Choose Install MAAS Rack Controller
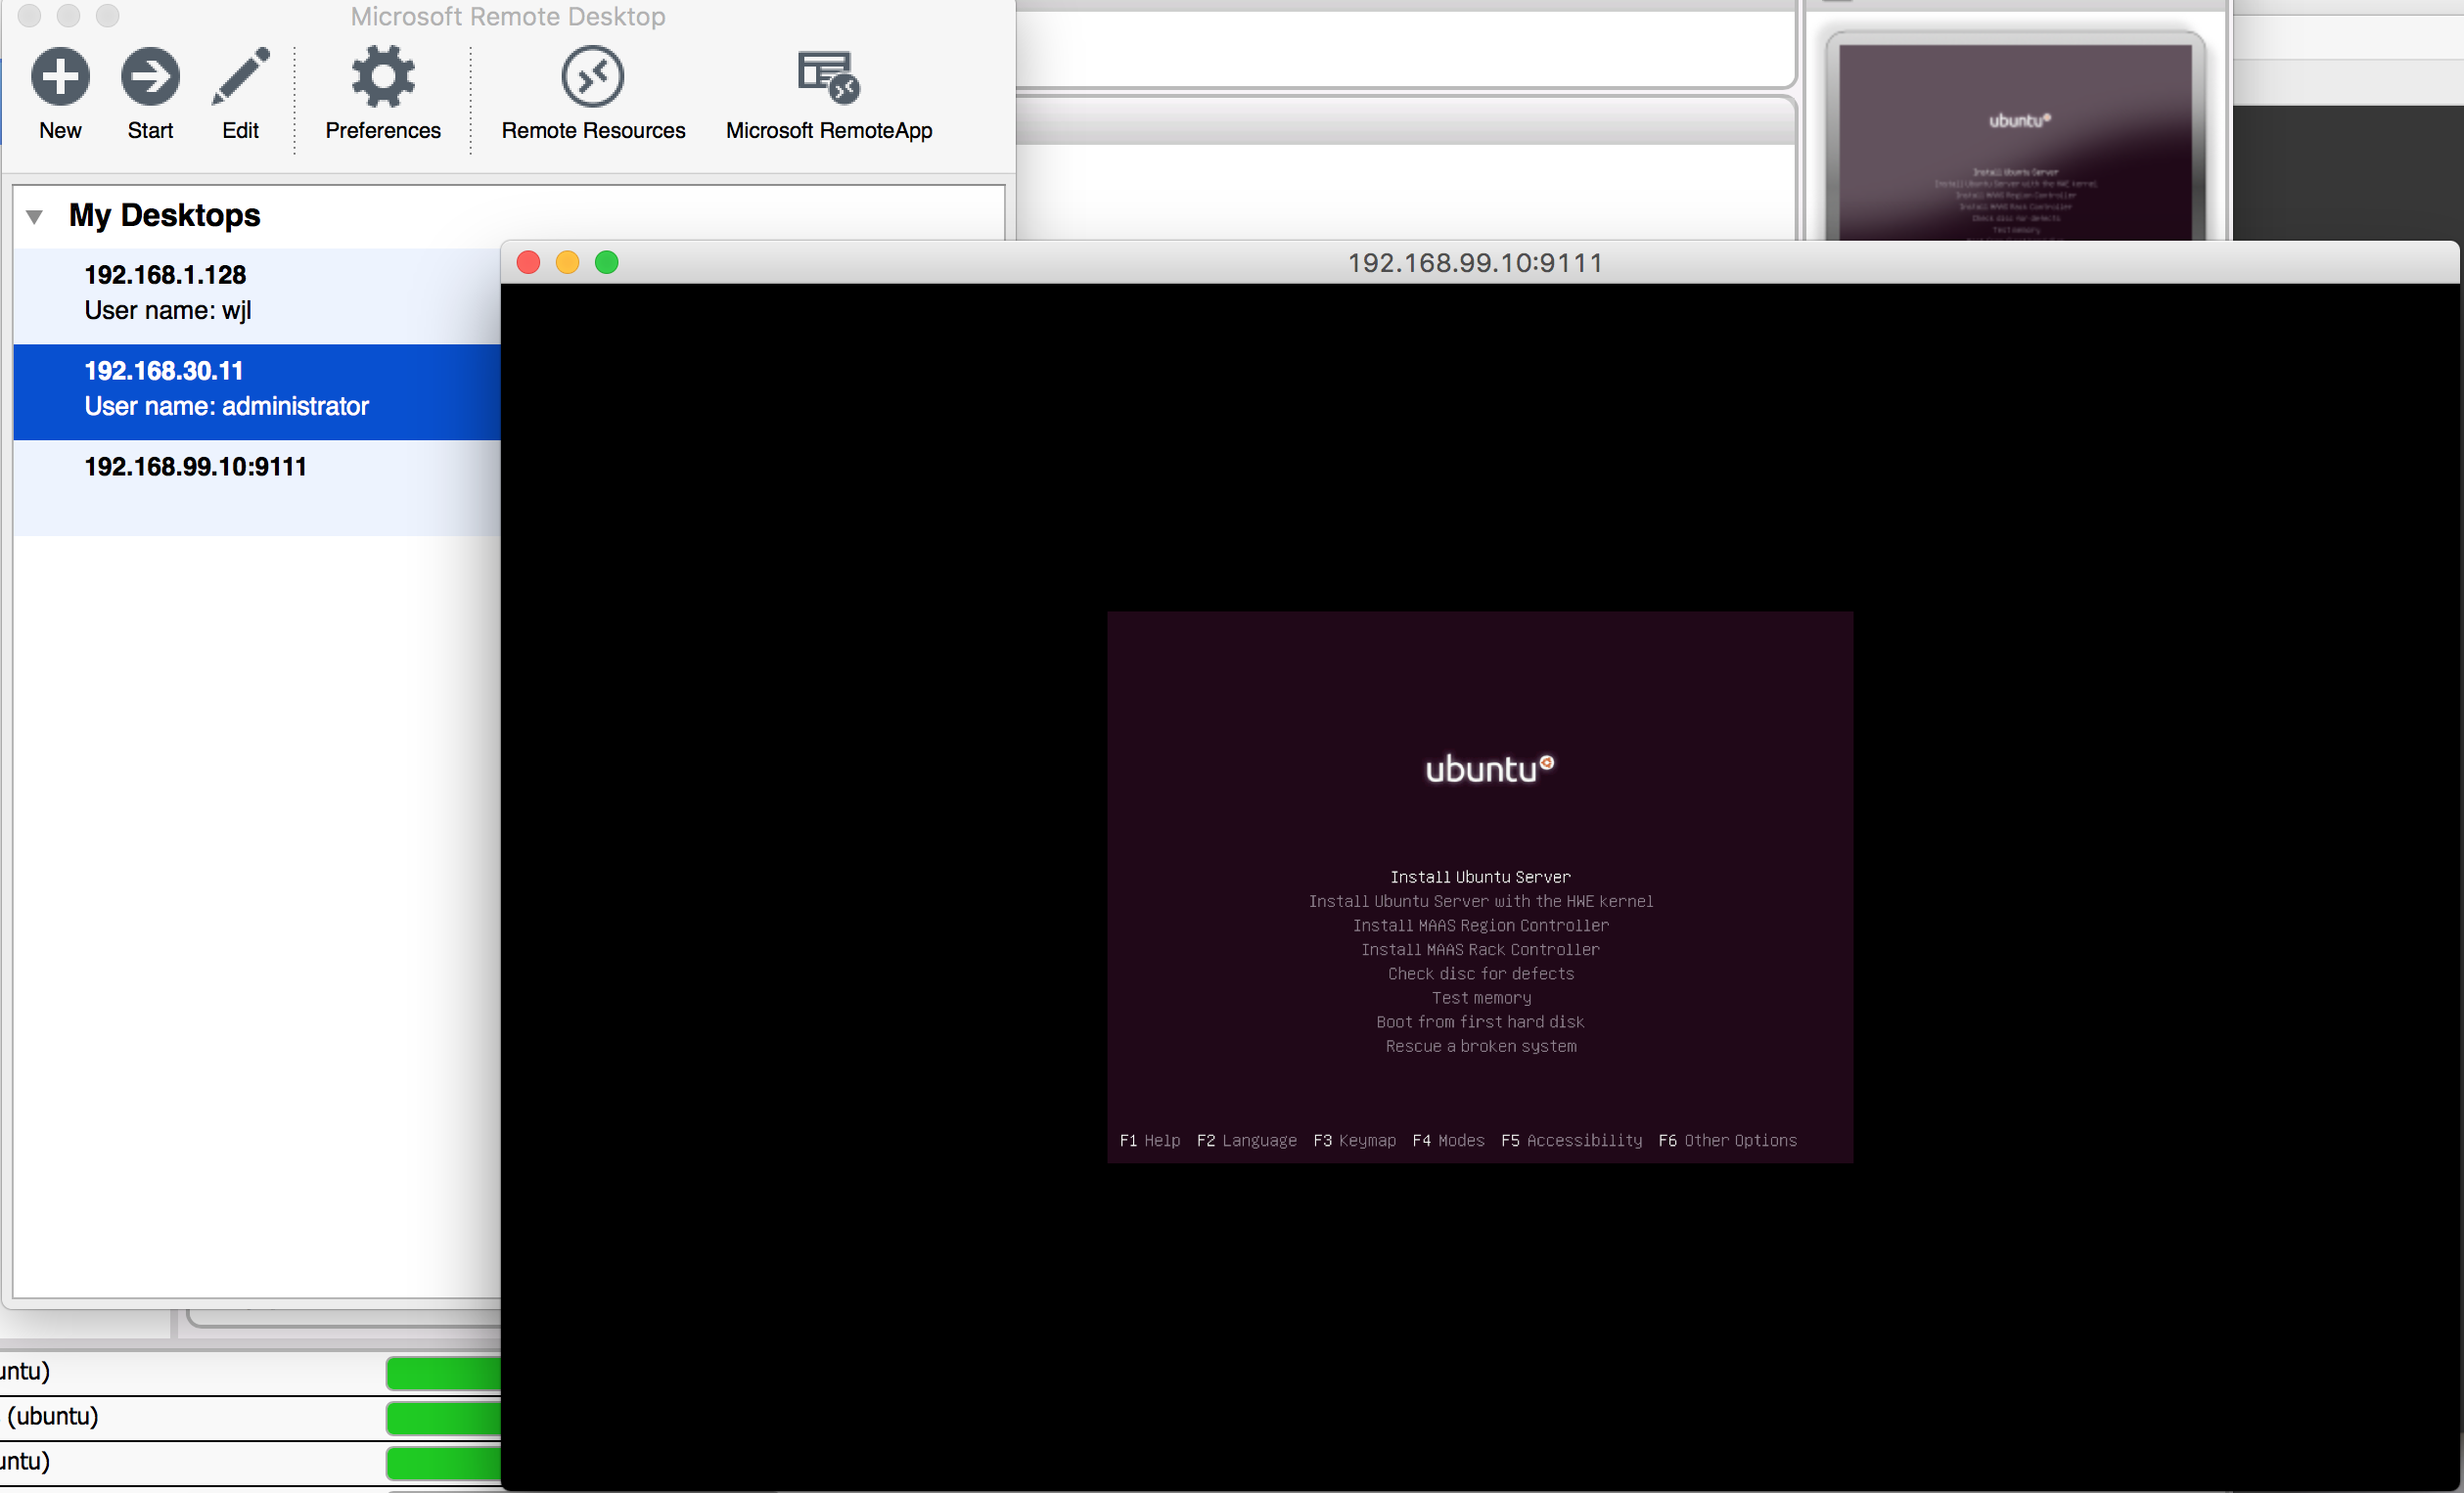The image size is (2464, 1493). [x=1480, y=949]
